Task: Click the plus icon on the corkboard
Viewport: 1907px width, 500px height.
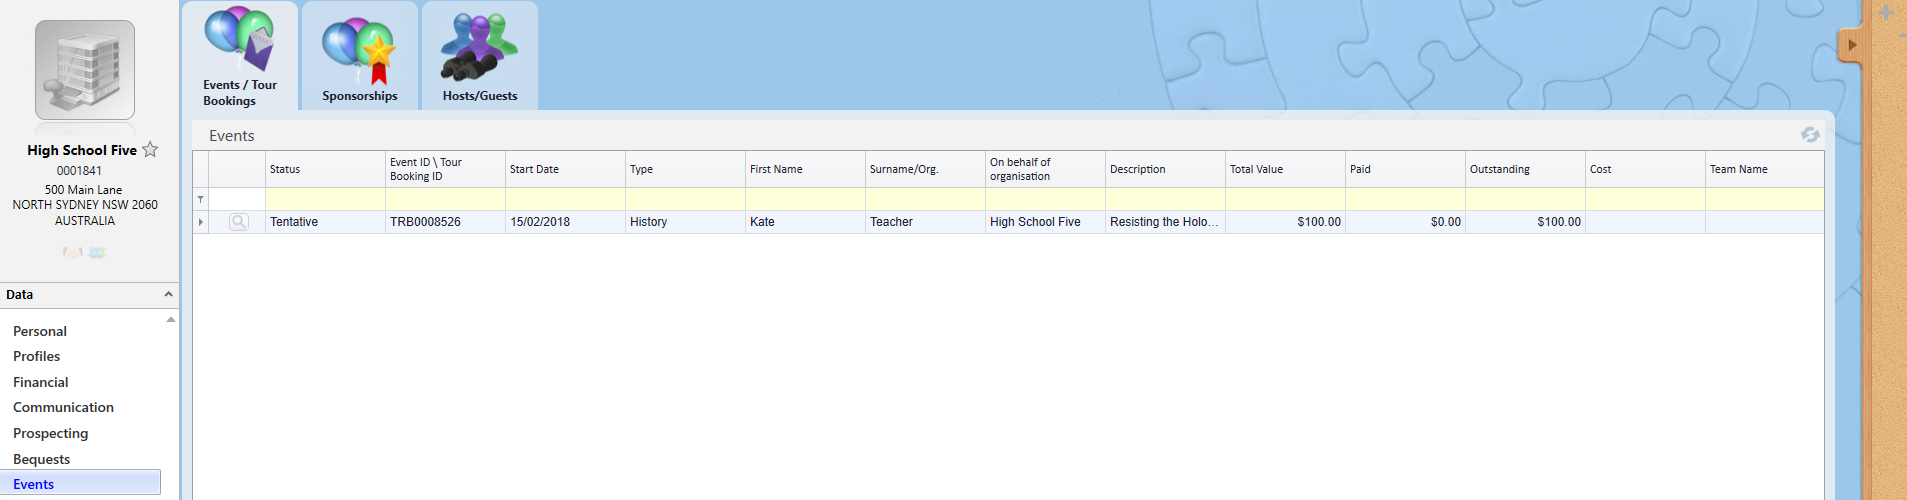Action: [x=1886, y=13]
